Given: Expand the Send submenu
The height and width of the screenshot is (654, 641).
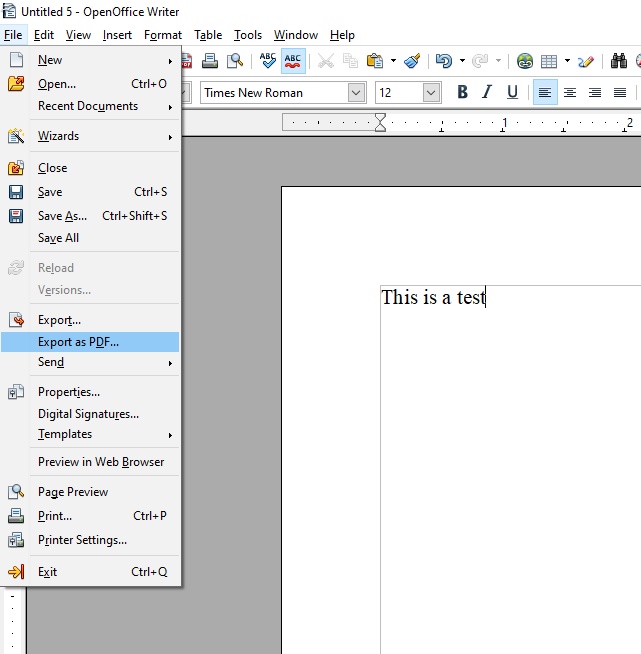Looking at the screenshot, I should tap(90, 362).
